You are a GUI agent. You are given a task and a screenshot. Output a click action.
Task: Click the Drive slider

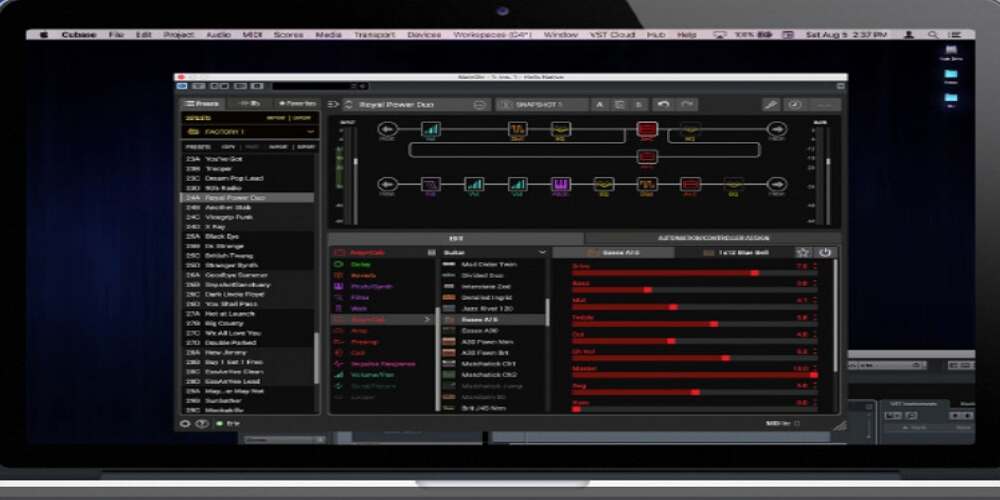[695, 273]
